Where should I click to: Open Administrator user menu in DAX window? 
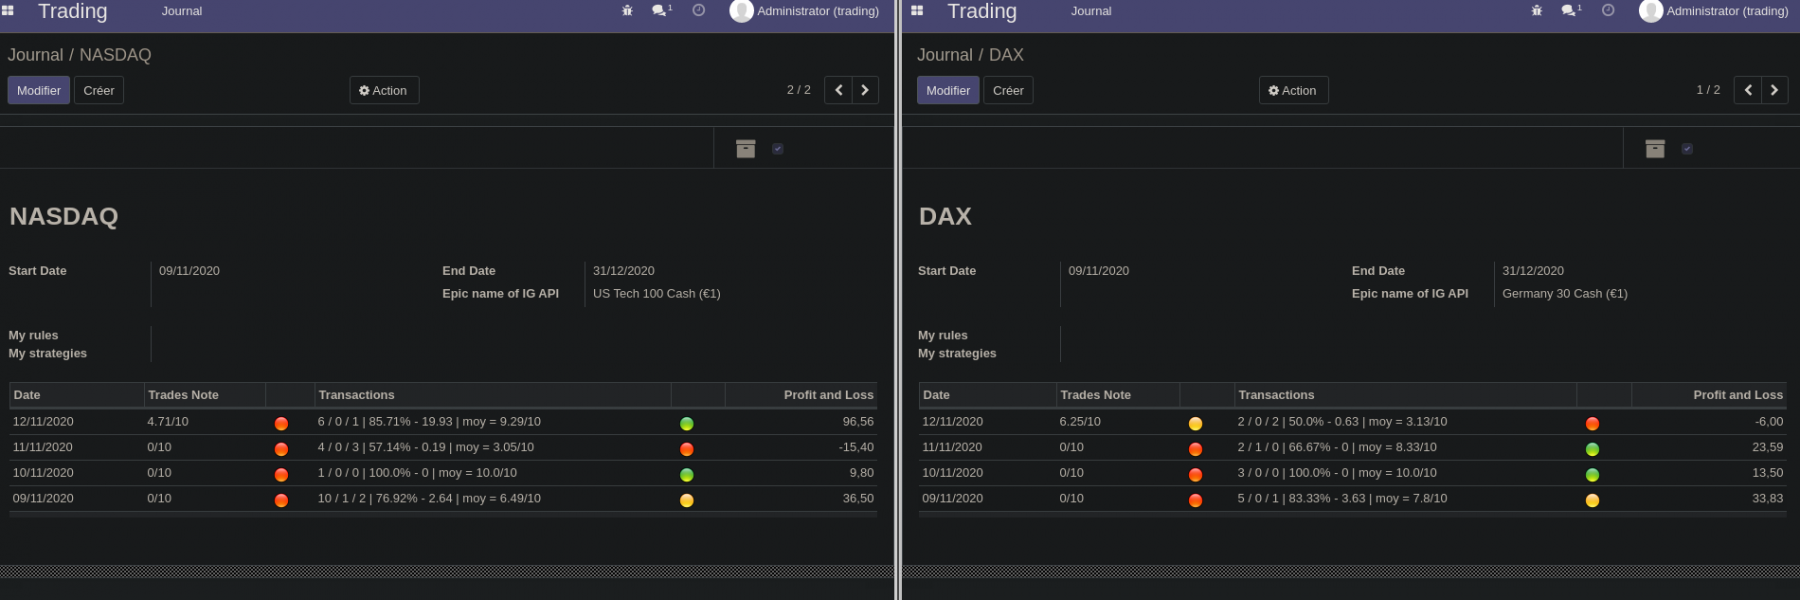(1714, 11)
